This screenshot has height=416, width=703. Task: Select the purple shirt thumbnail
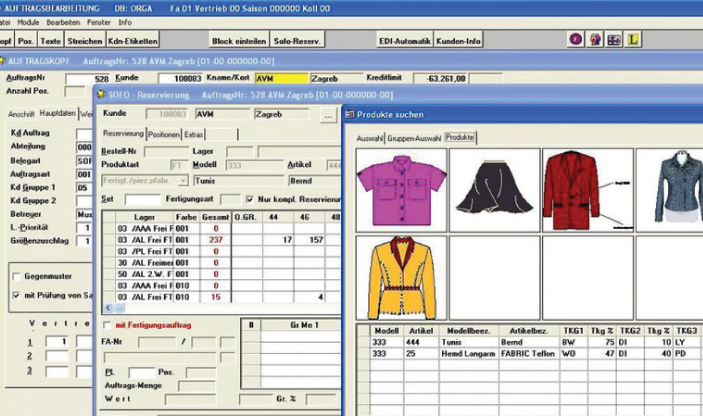[401, 190]
